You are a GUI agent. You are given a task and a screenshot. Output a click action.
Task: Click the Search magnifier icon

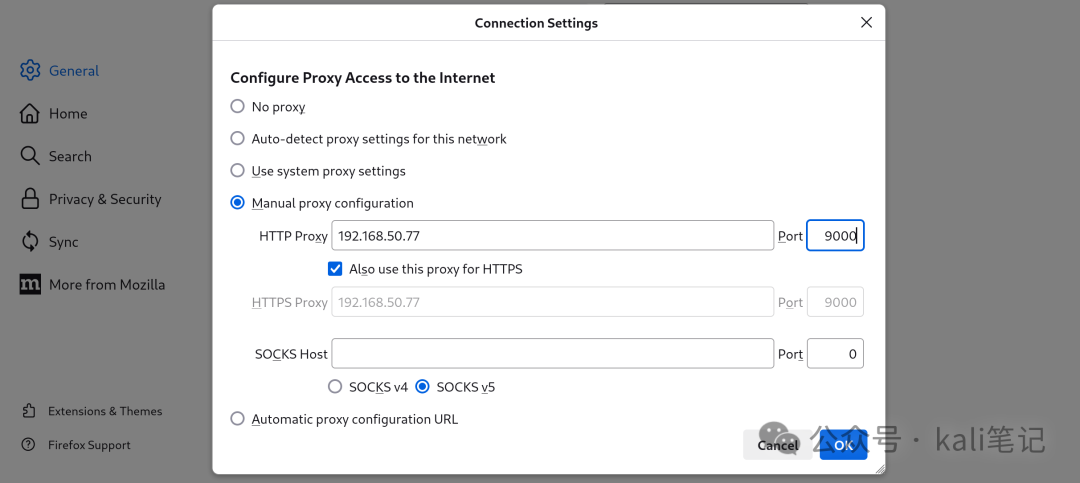click(30, 156)
